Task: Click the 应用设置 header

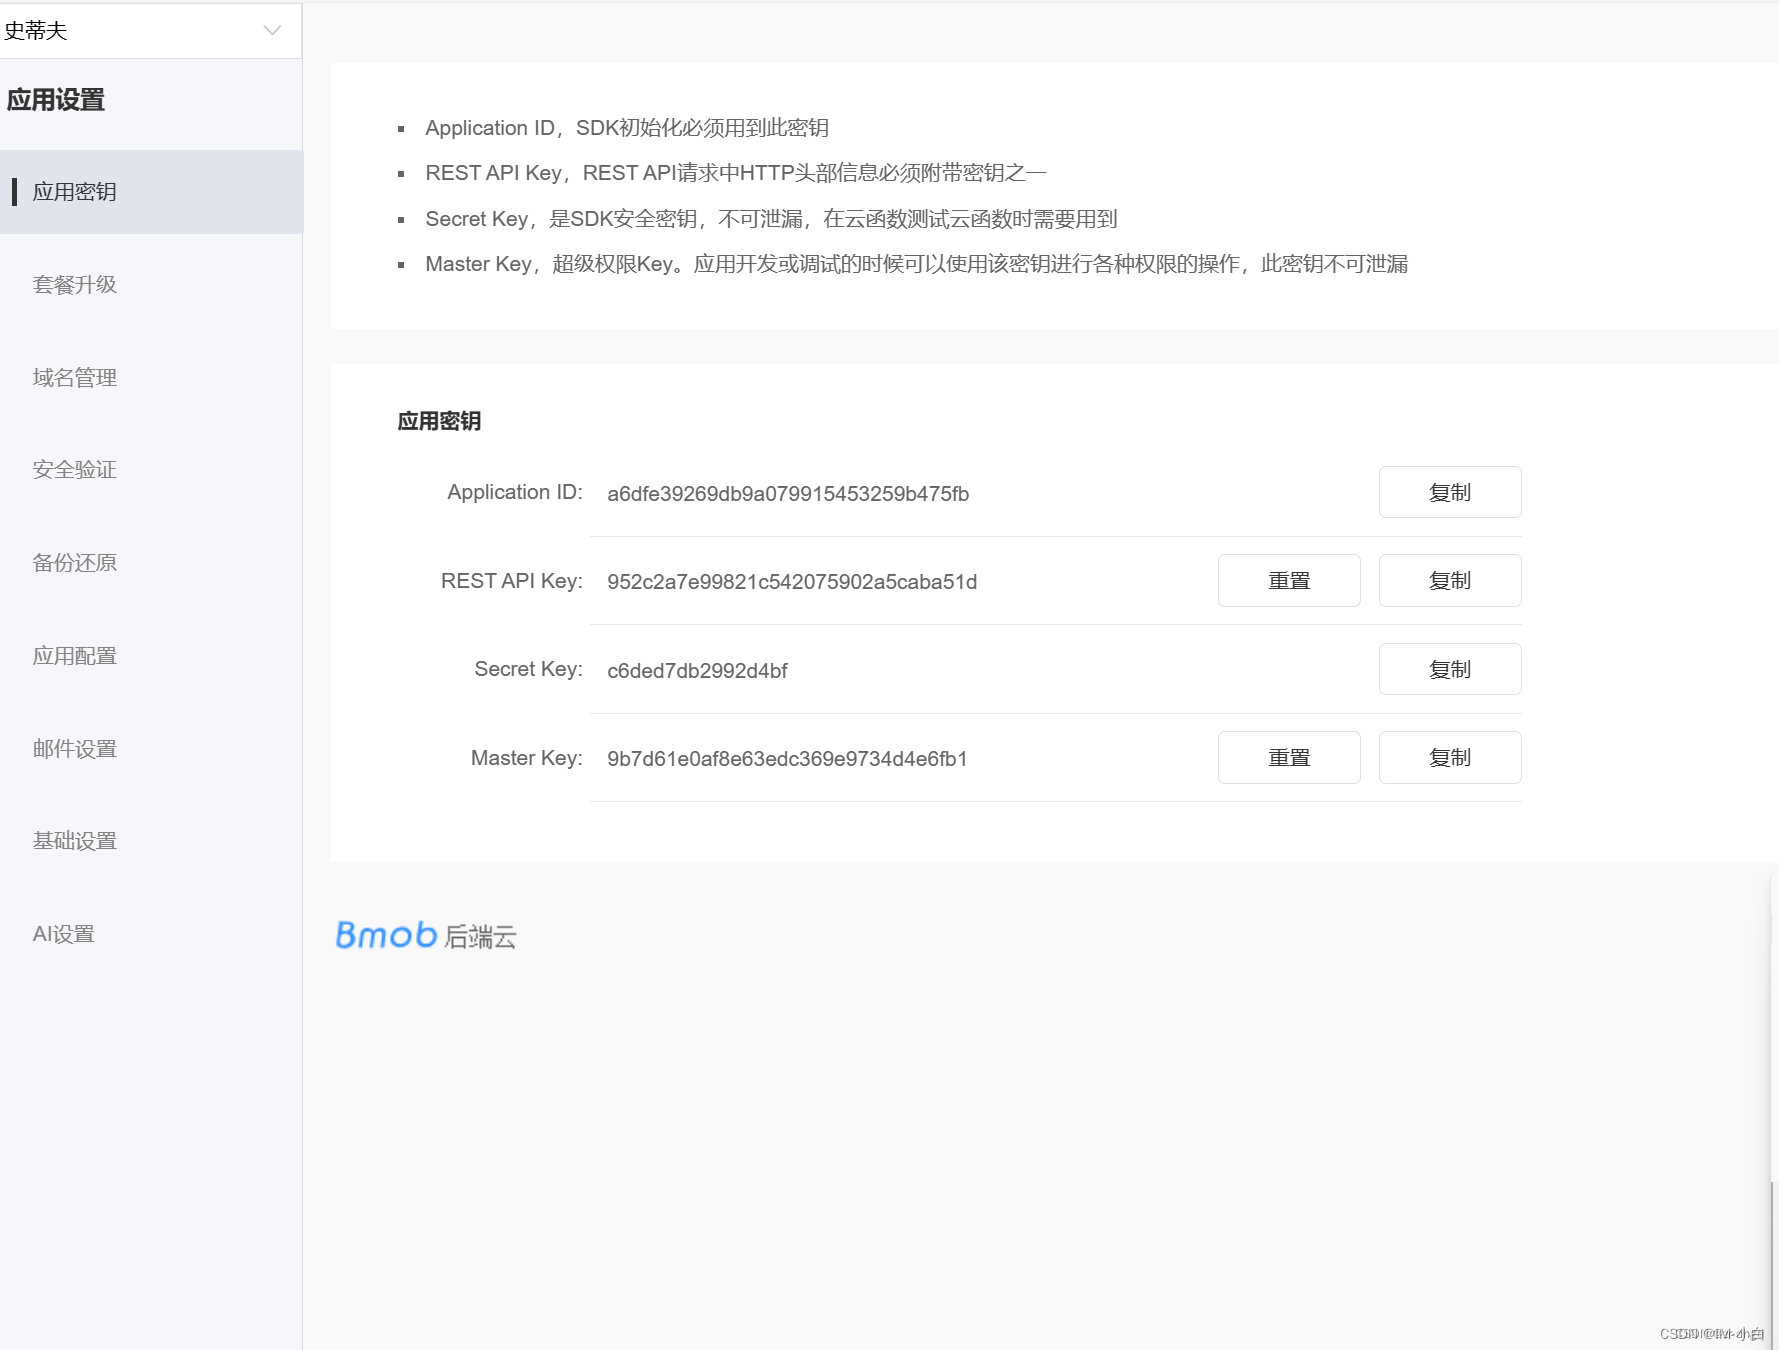Action: [x=54, y=100]
